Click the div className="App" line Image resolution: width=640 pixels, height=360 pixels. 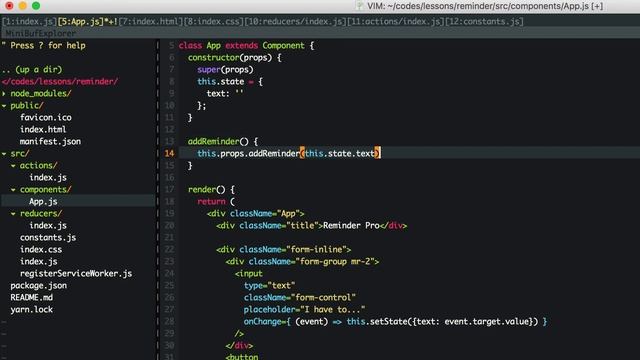[x=256, y=213]
